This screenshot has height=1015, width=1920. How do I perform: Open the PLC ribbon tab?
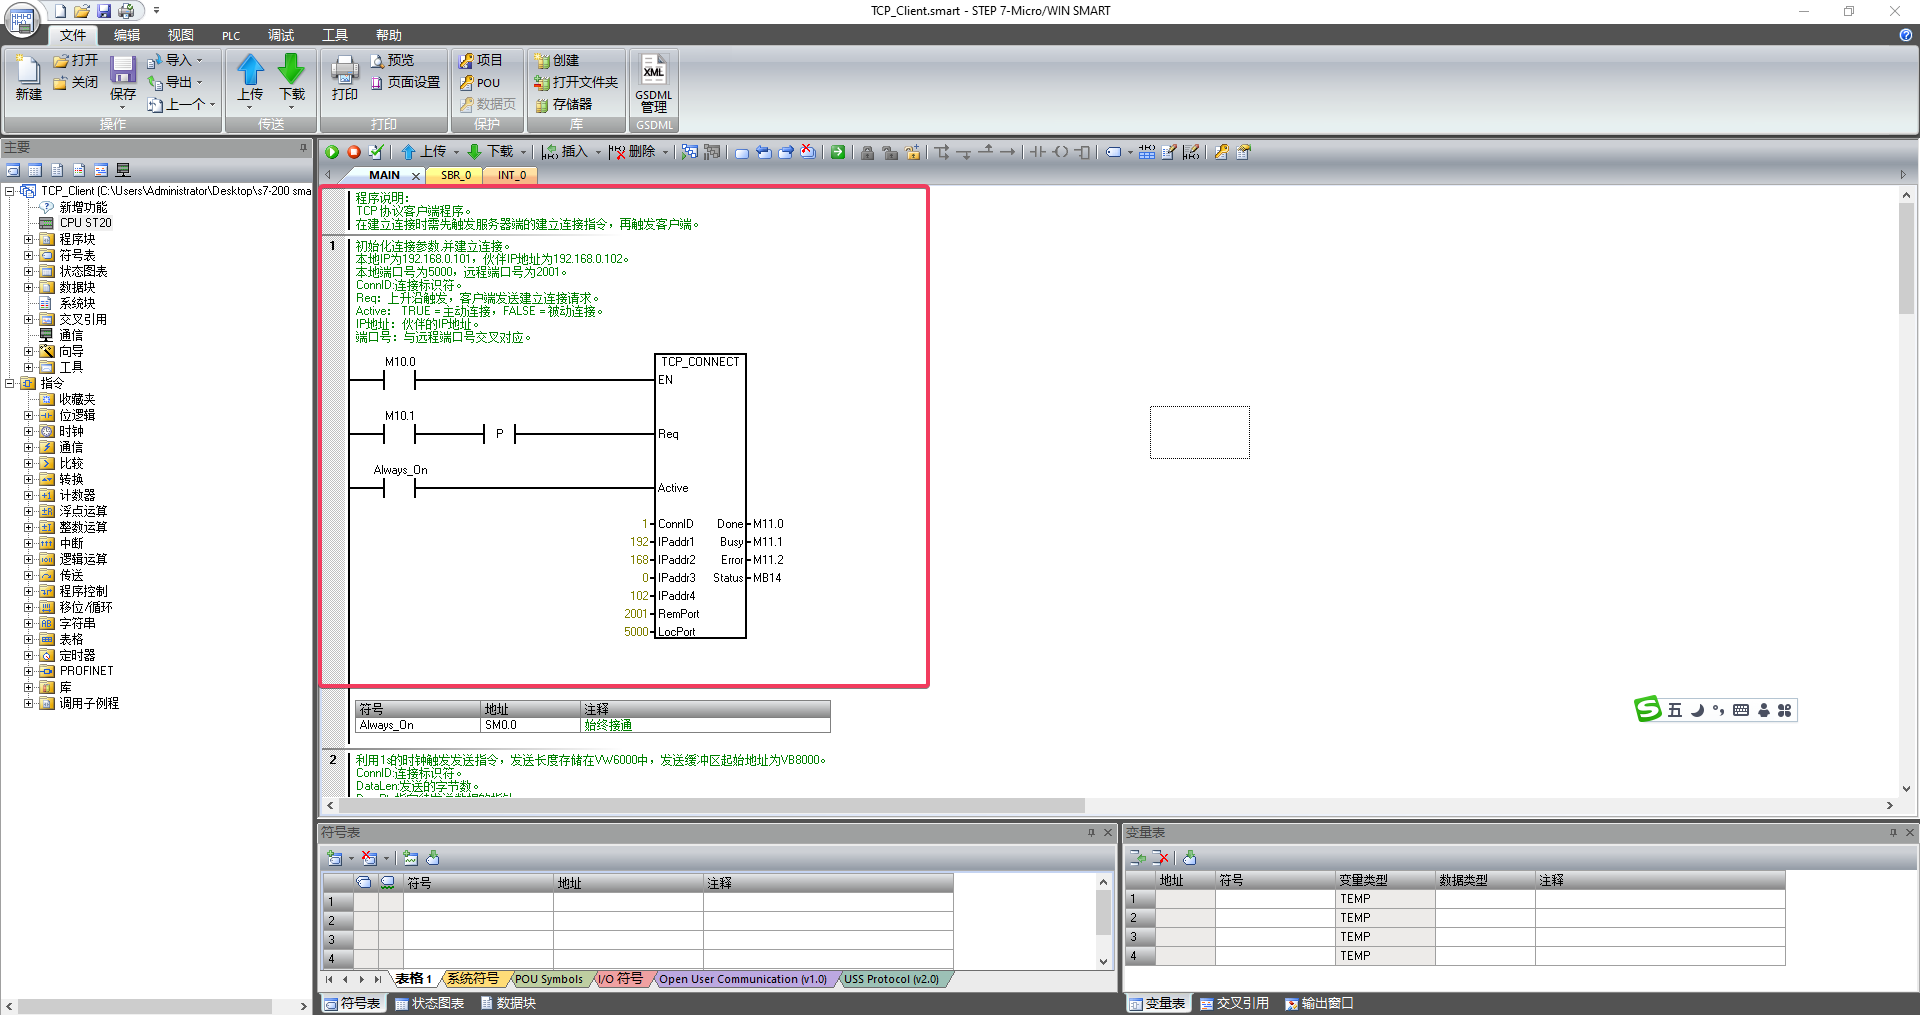(x=231, y=35)
